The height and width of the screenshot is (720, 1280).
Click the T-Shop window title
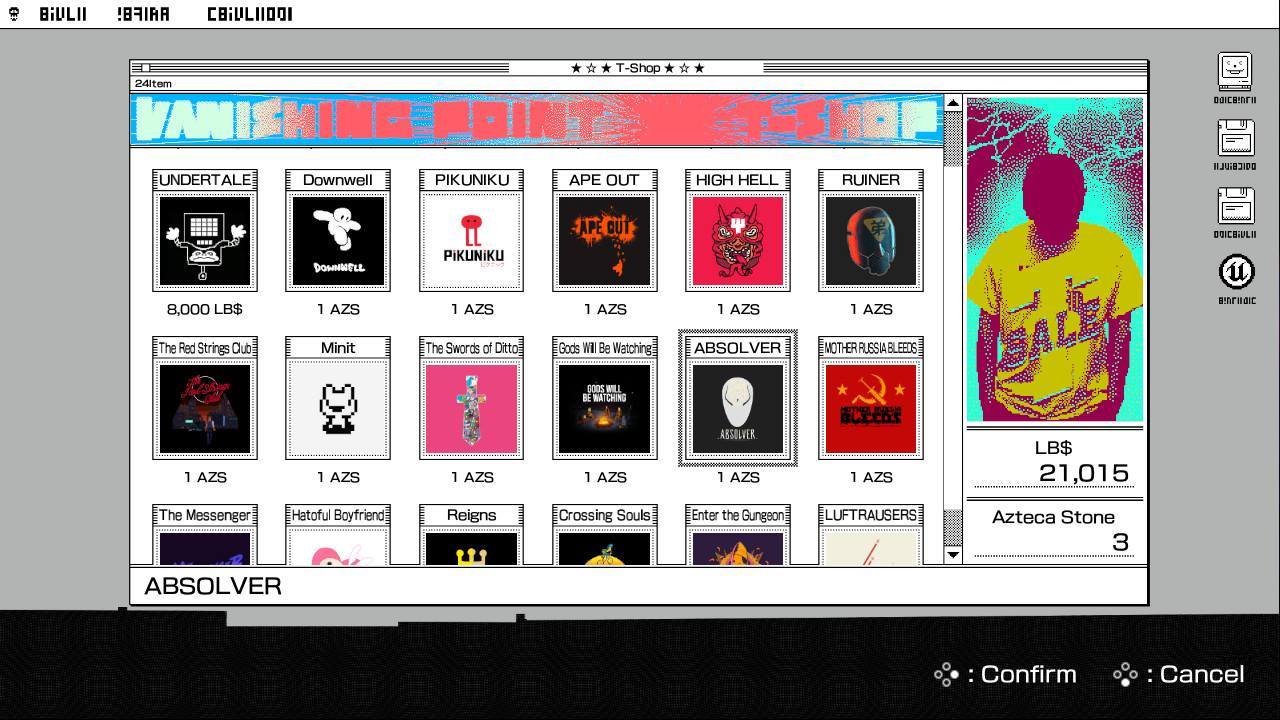637,68
